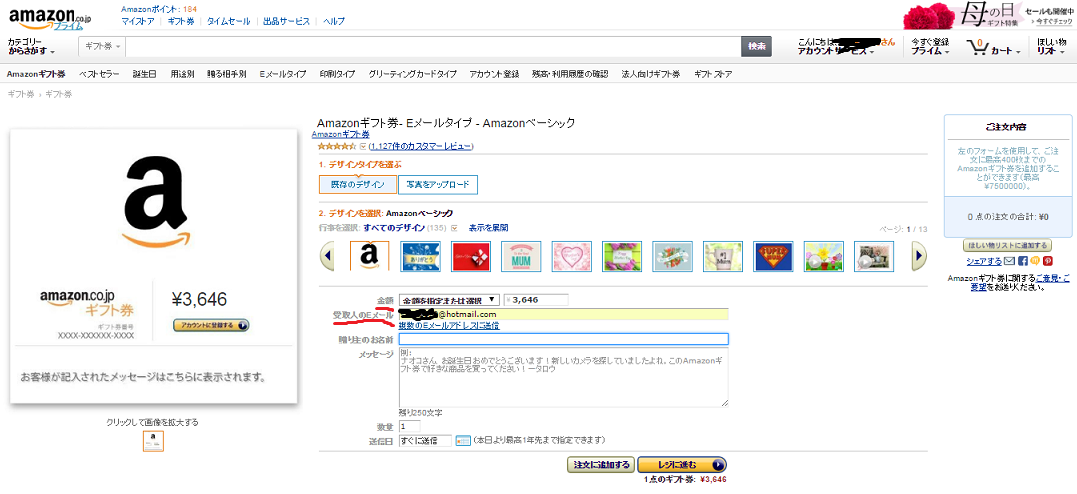Open 印刷タイプ in the gift card nav
The image size is (1077, 494).
tap(337, 74)
